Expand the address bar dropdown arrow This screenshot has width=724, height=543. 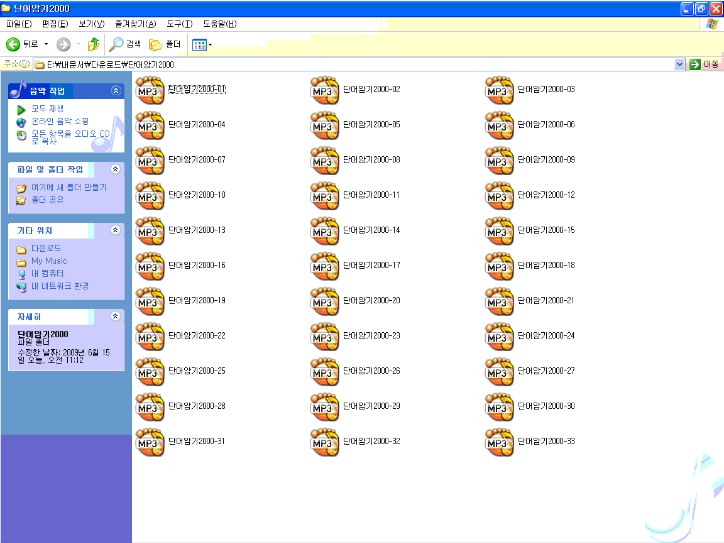click(679, 64)
